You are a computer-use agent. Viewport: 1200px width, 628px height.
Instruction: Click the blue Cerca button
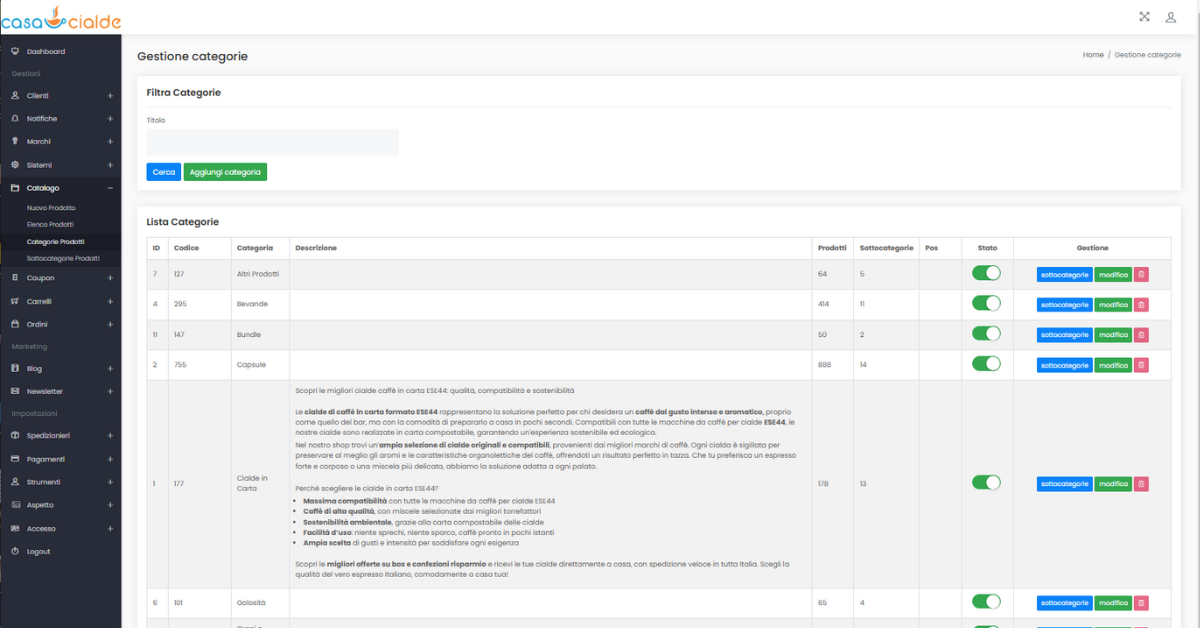(163, 172)
